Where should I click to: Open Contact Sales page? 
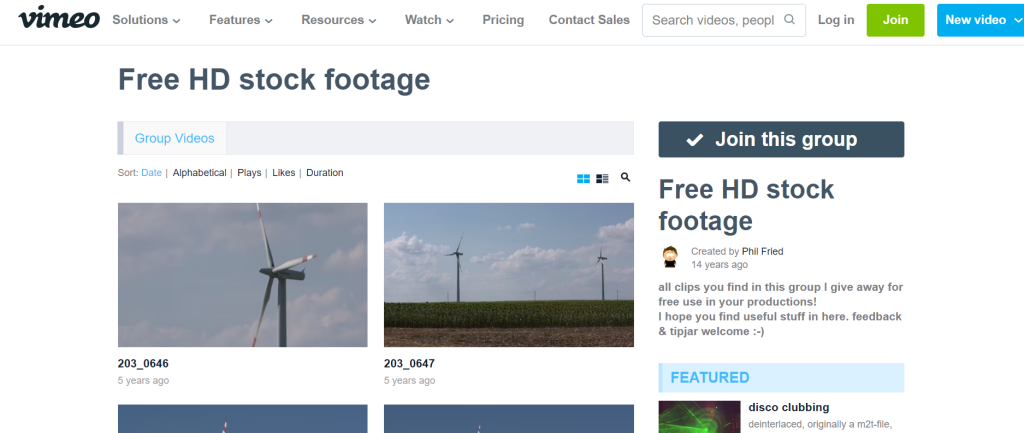click(589, 20)
